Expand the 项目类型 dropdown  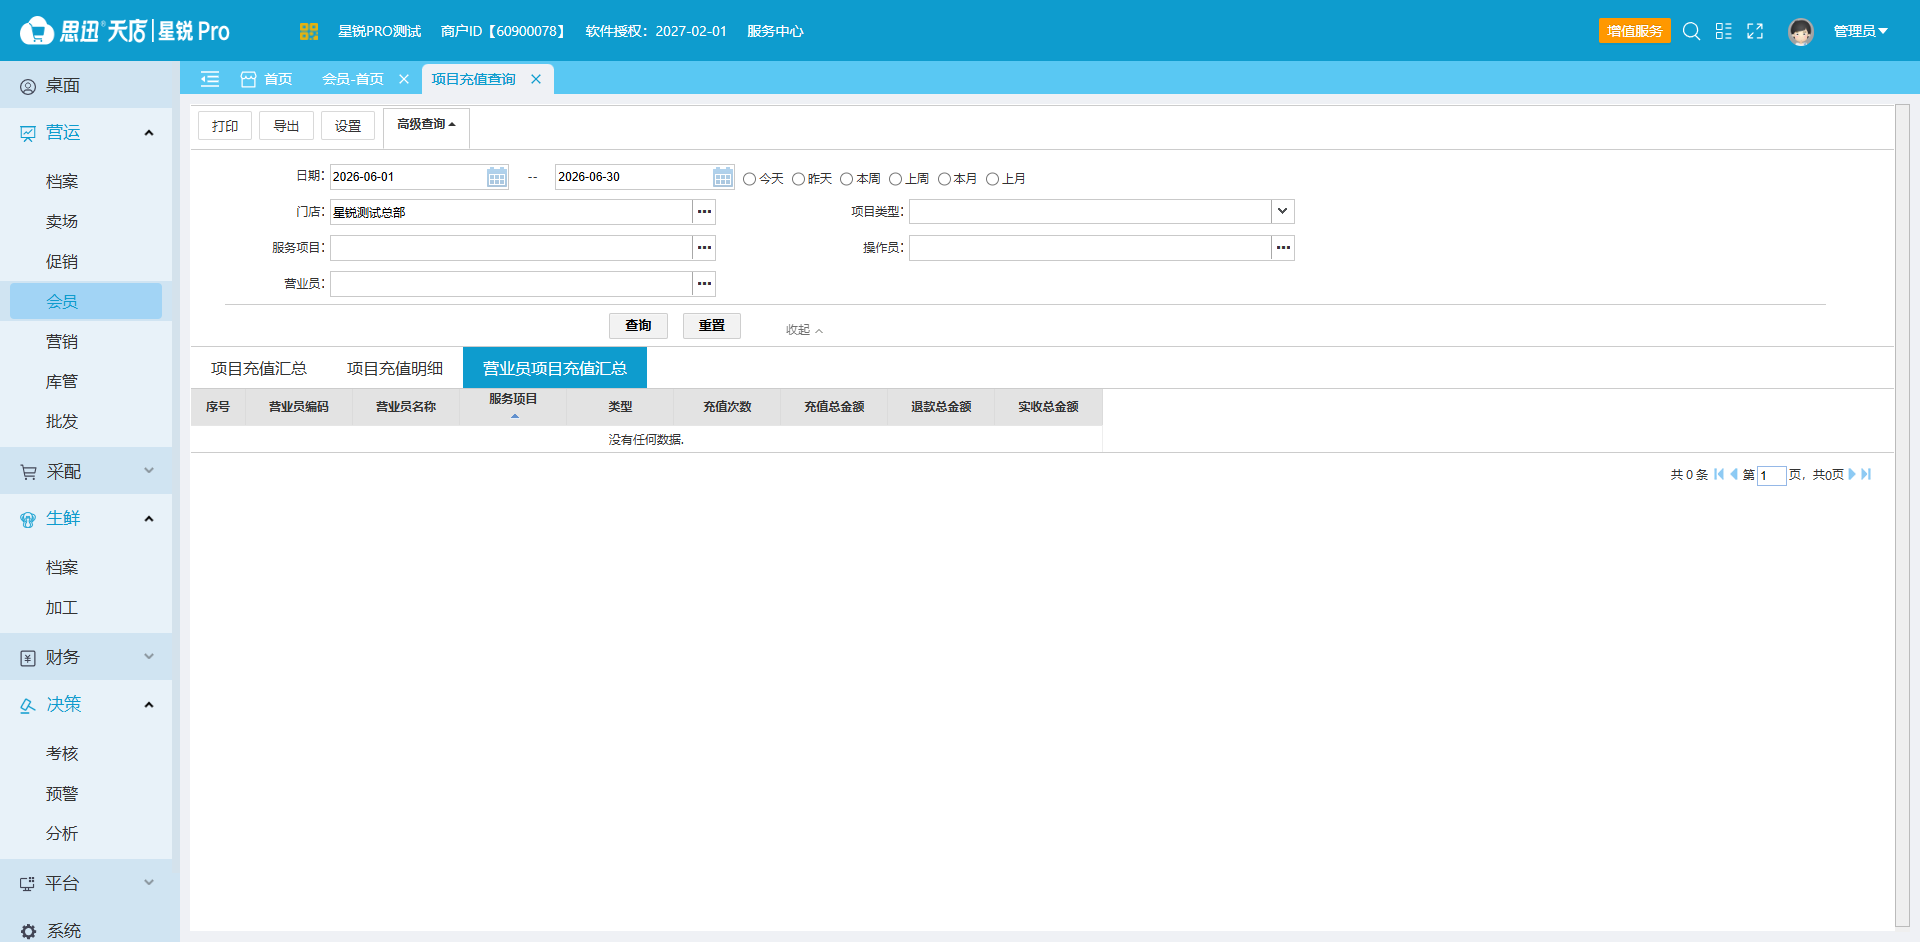[x=1282, y=212]
